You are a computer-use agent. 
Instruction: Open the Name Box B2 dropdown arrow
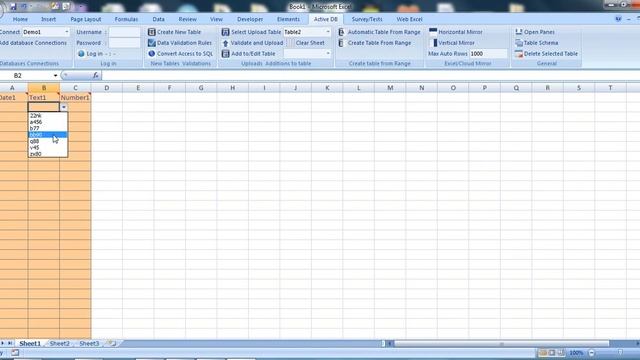pos(55,76)
